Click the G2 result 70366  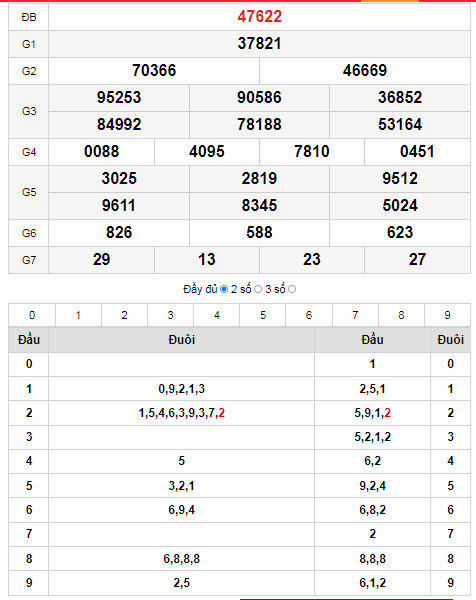tap(154, 70)
